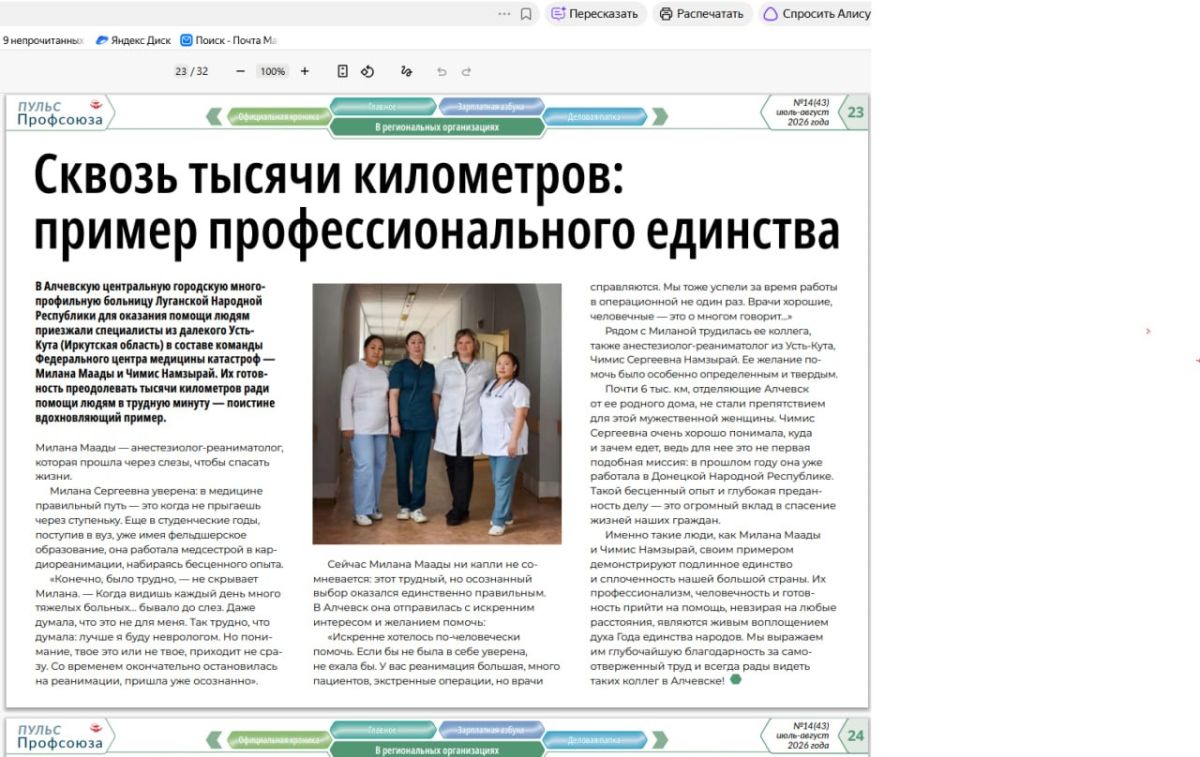Click the photo of four medics
Image resolution: width=1200 pixels, height=757 pixels.
tap(437, 413)
